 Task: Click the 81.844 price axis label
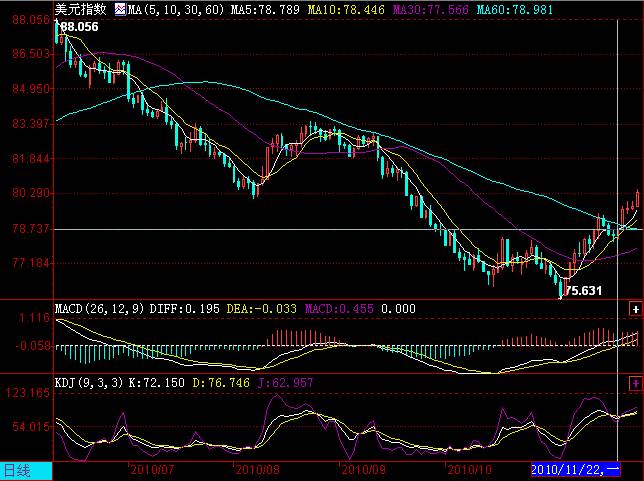tap(31, 158)
